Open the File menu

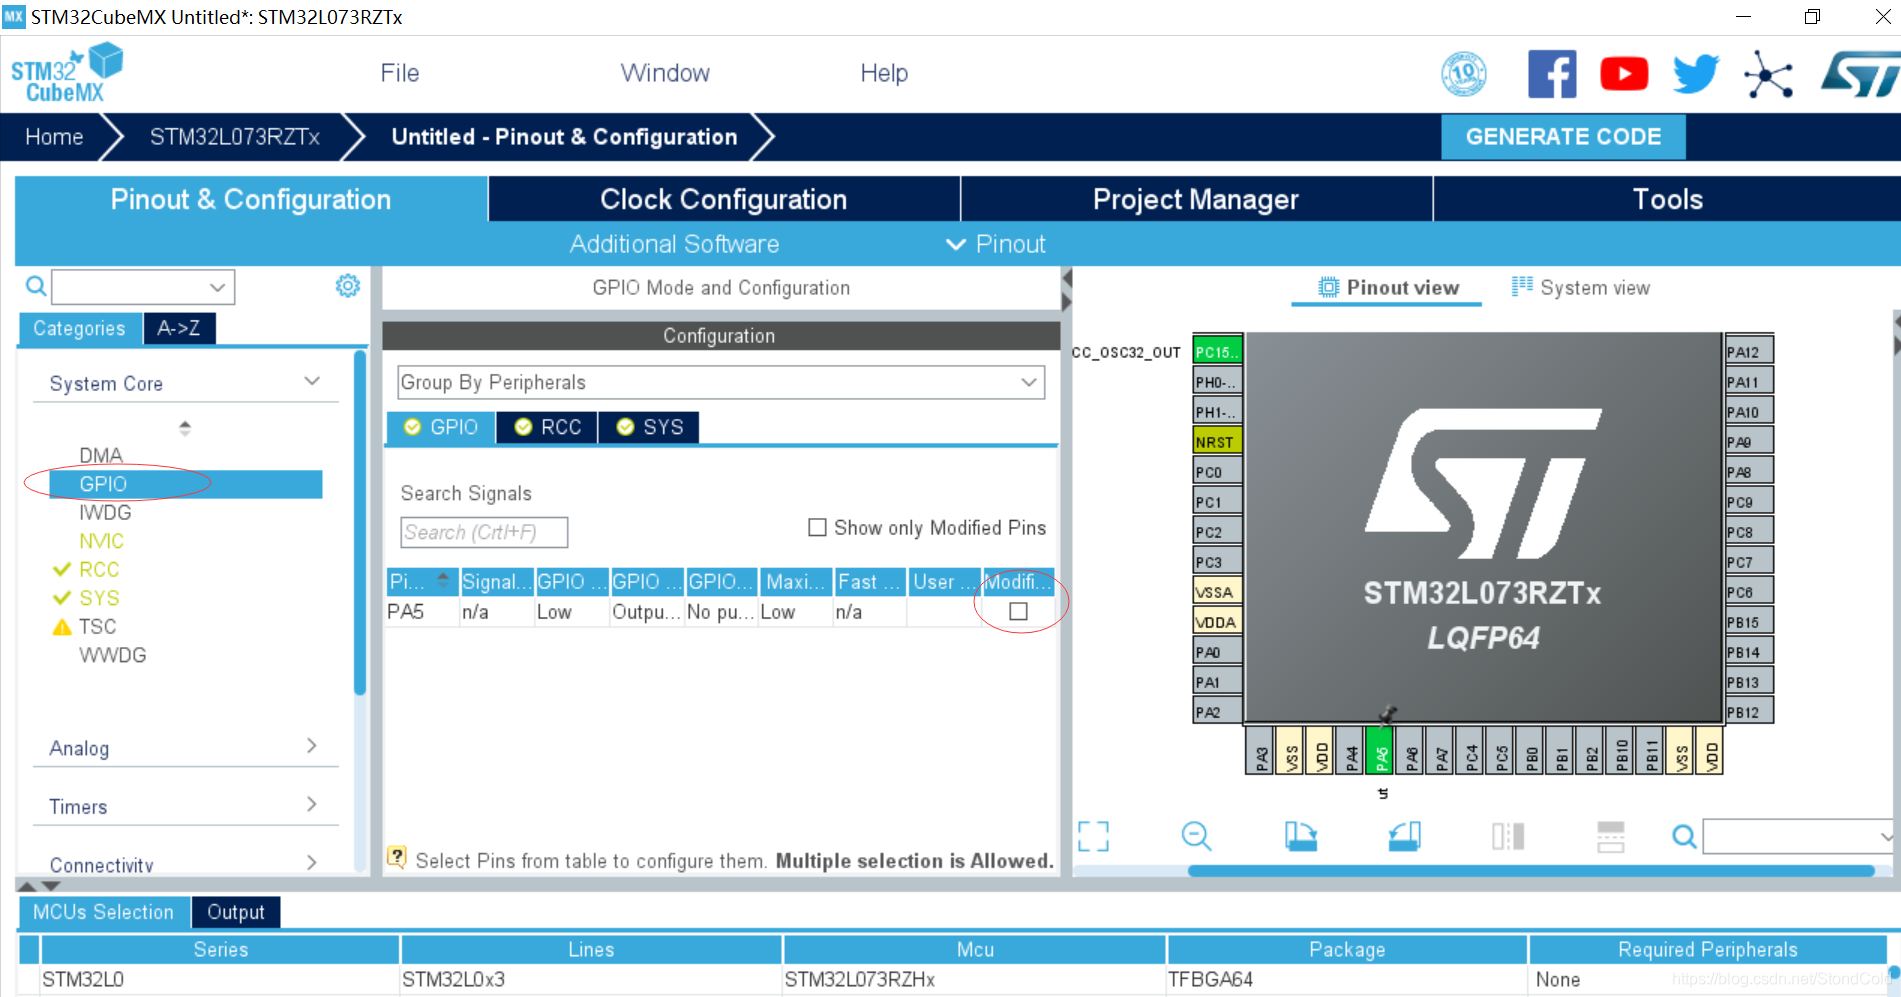[x=399, y=73]
